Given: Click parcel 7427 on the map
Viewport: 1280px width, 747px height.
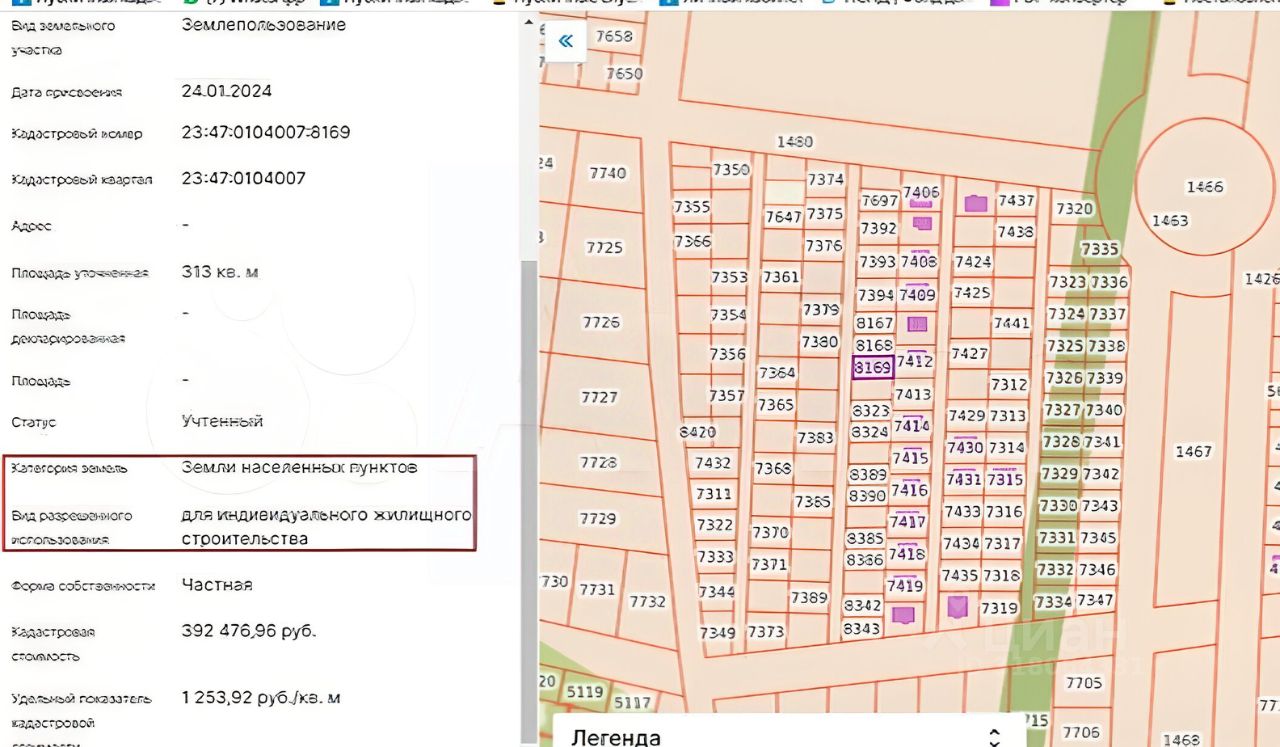Looking at the screenshot, I should 969,353.
